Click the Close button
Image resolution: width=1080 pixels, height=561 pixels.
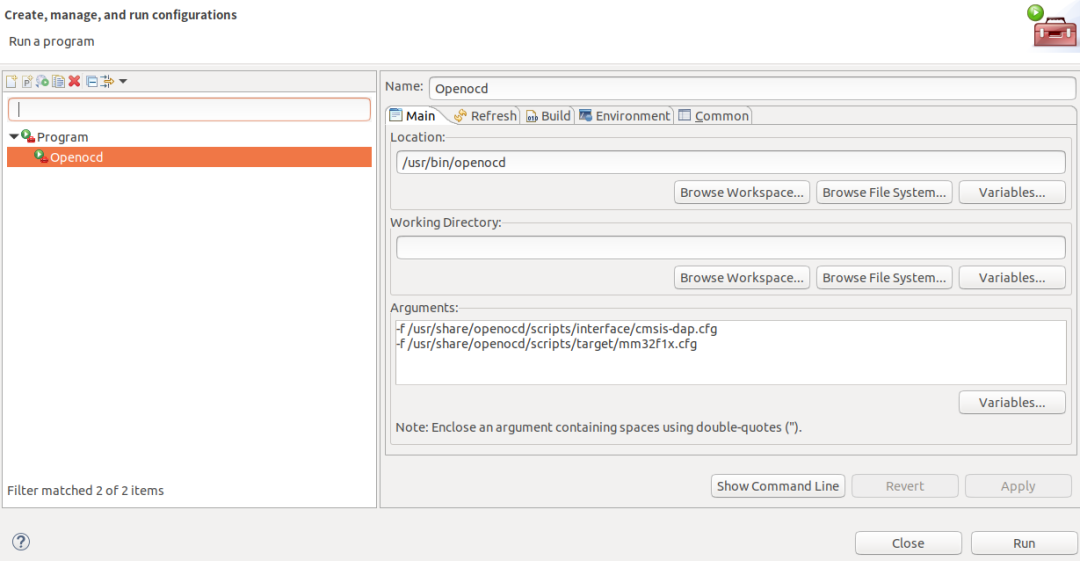point(908,543)
